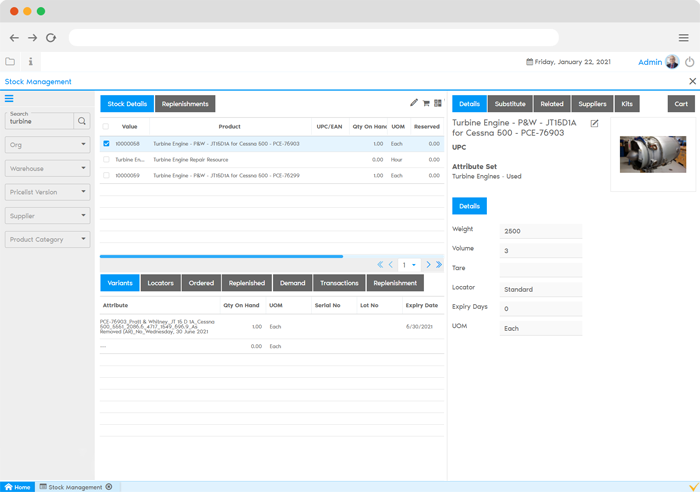The image size is (700, 492).
Task: Click the pencil edit icon above grid
Action: (x=414, y=103)
